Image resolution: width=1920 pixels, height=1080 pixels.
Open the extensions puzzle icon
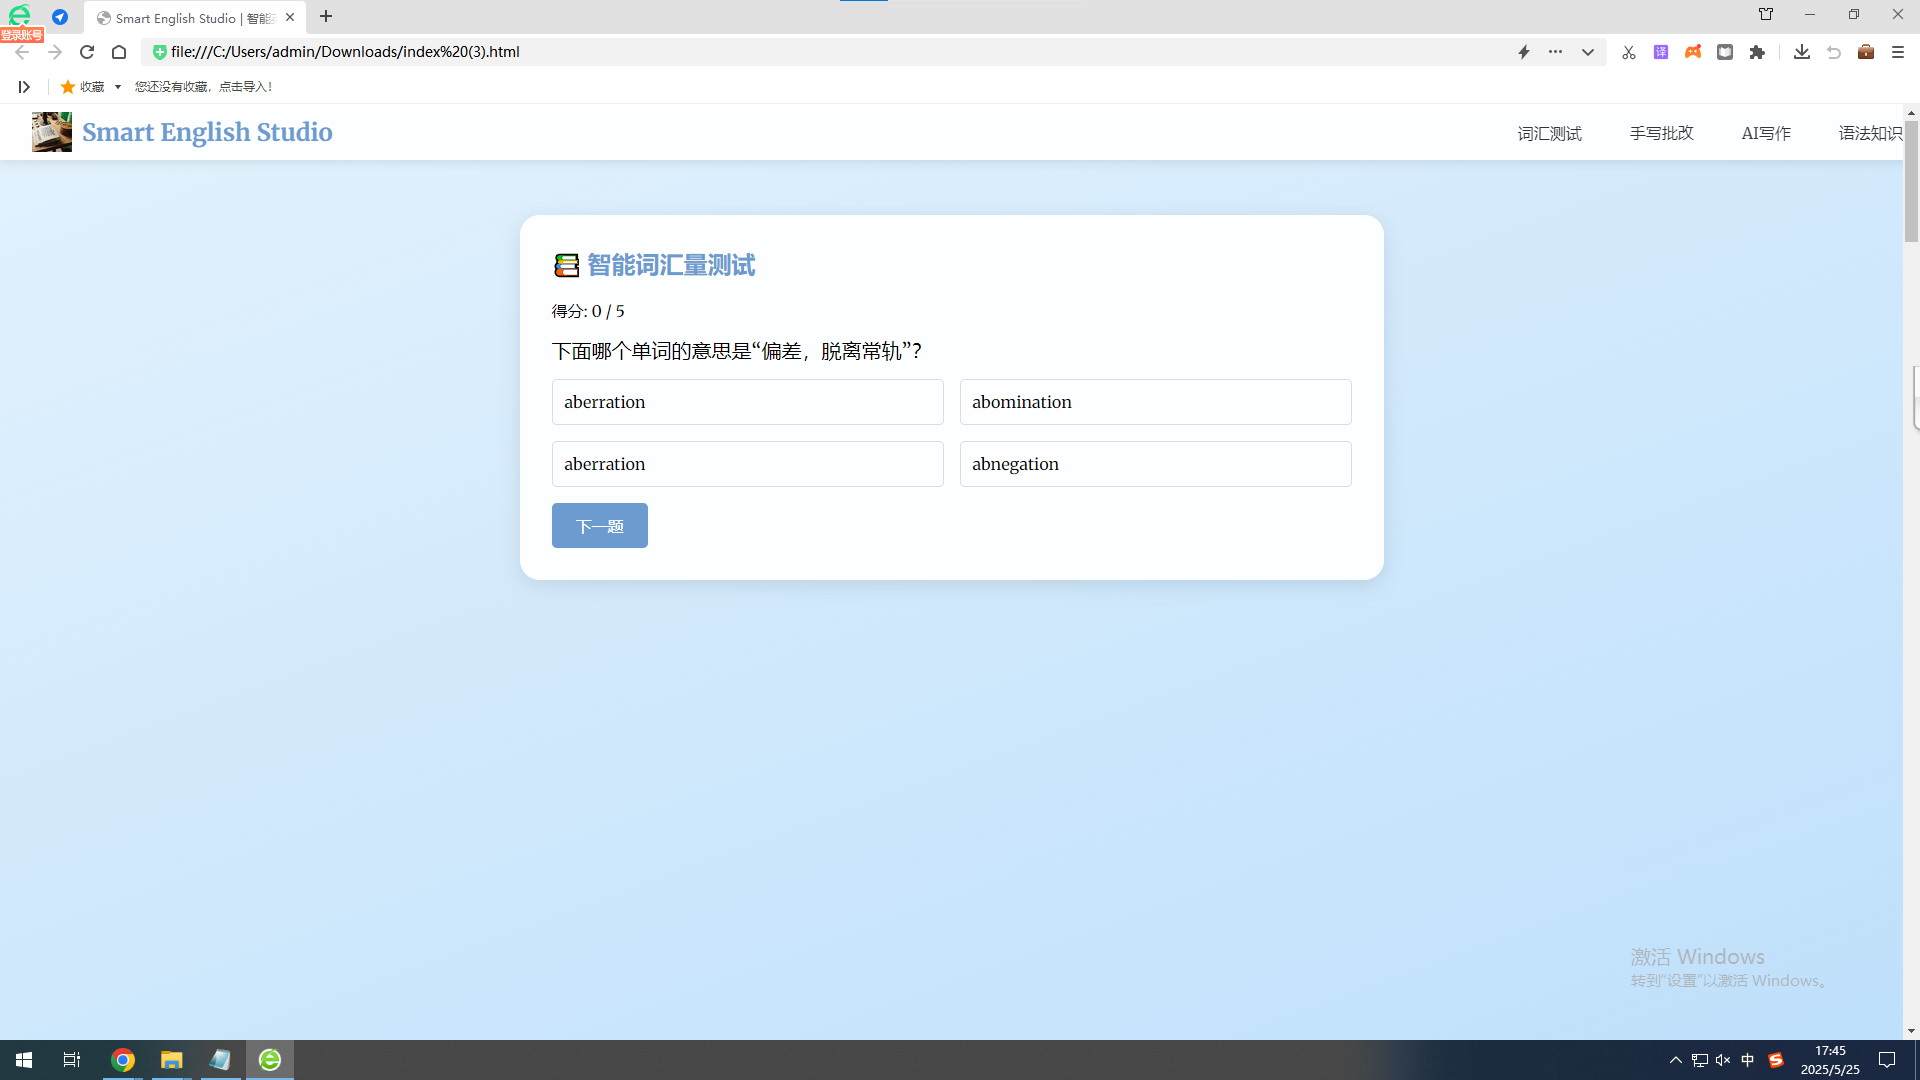click(x=1757, y=52)
